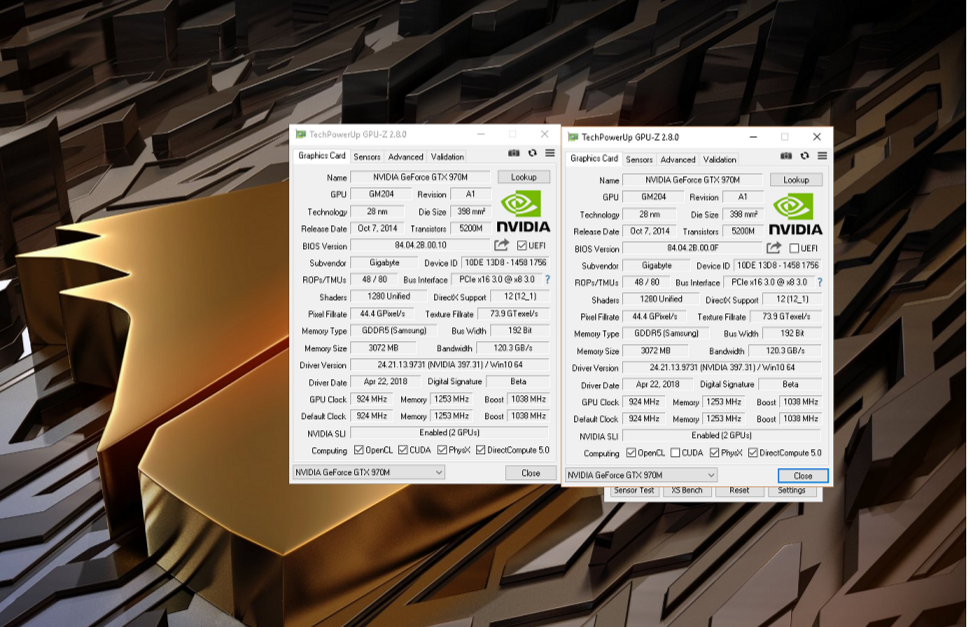Click GPU-Z title bar app icon in left window
969x627 pixels.
point(301,134)
